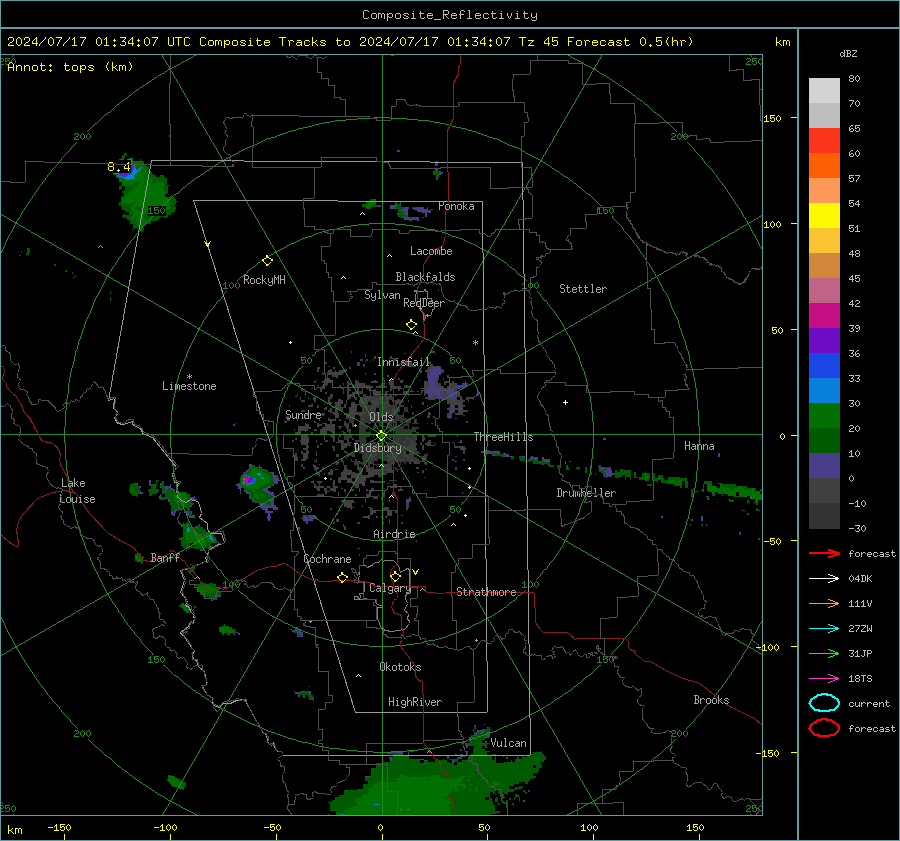The width and height of the screenshot is (900, 841).
Task: Click the Sylvan label
Action: pyautogui.click(x=382, y=295)
